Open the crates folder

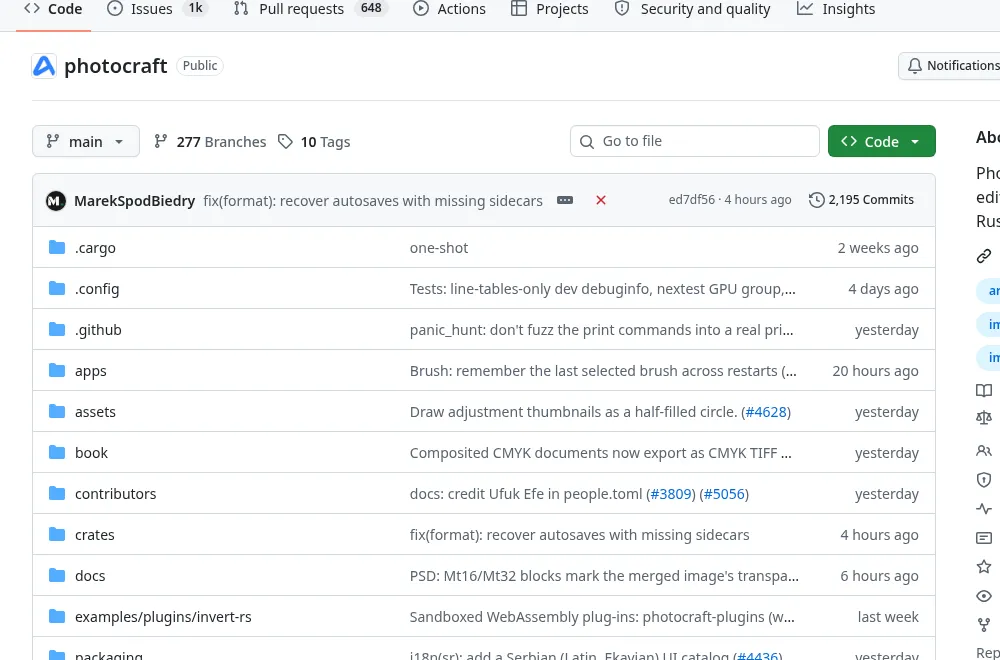click(94, 535)
